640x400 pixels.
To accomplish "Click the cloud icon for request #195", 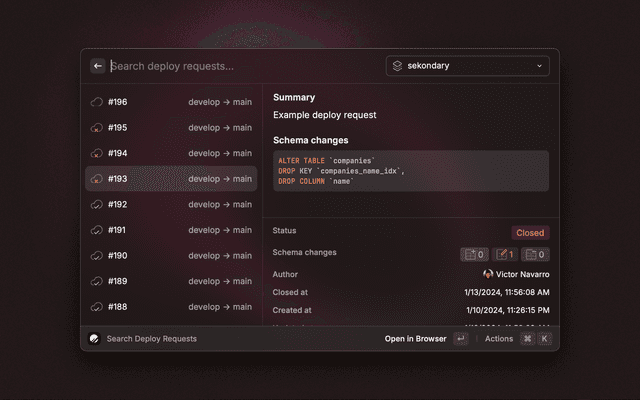I will tap(97, 128).
